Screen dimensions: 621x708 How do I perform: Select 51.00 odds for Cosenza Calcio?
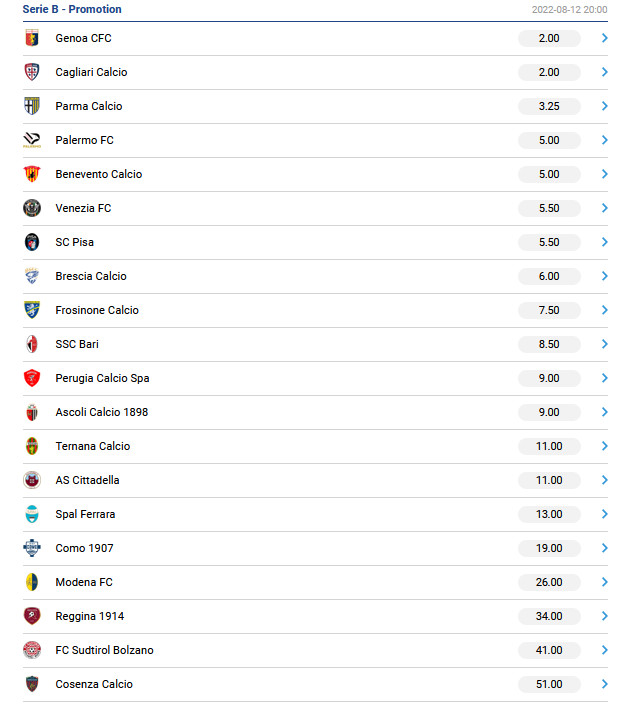point(549,684)
